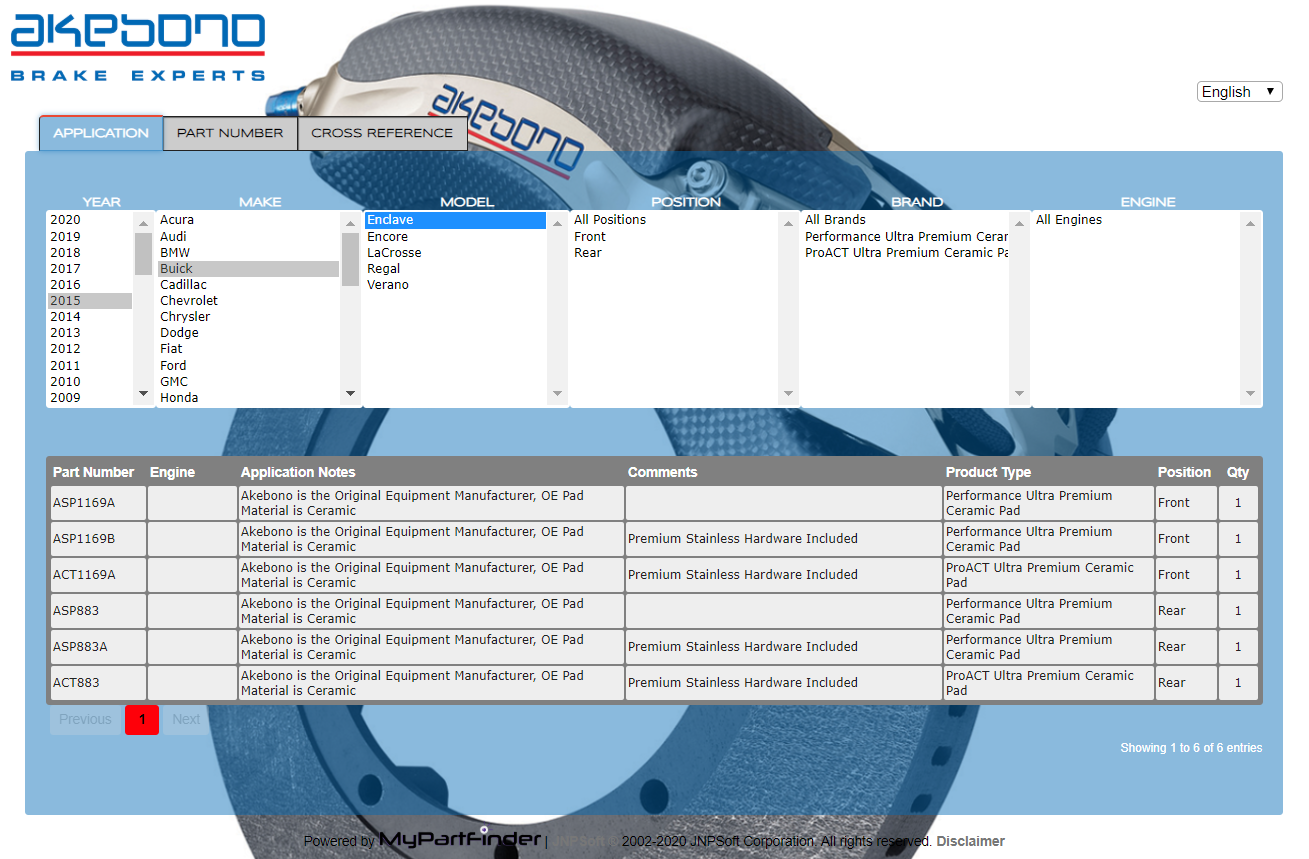Click the Akebono Brake Experts logo
This screenshot has height=859, width=1309.
click(138, 48)
